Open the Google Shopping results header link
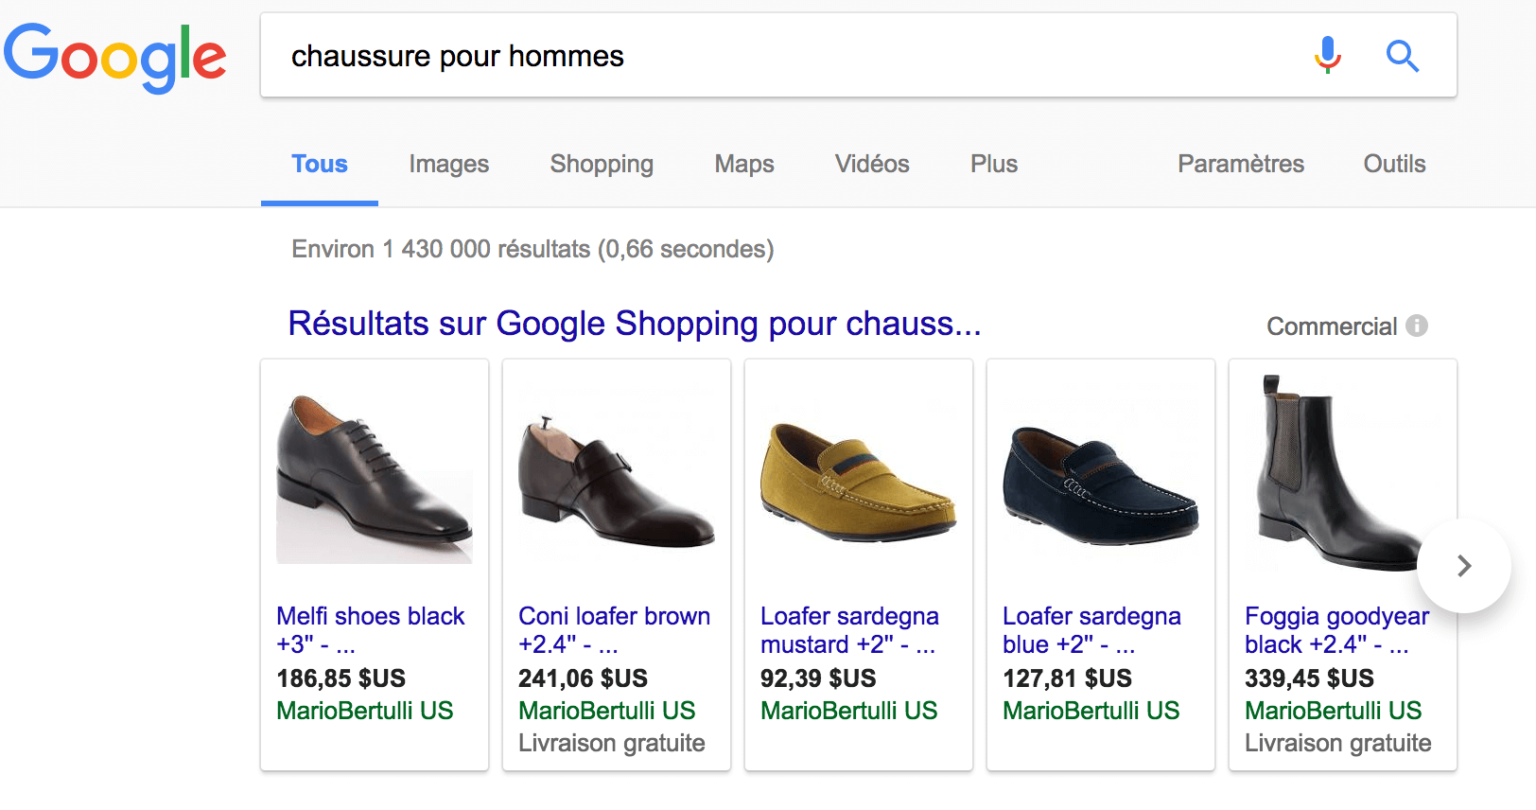 634,323
